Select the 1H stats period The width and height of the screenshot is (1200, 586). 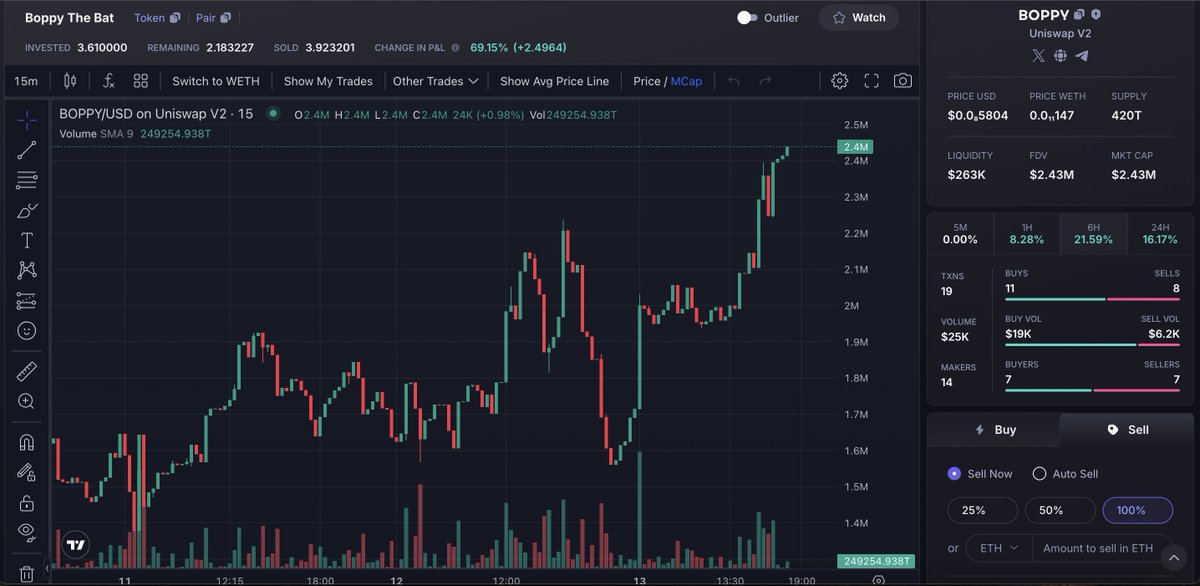point(1026,233)
